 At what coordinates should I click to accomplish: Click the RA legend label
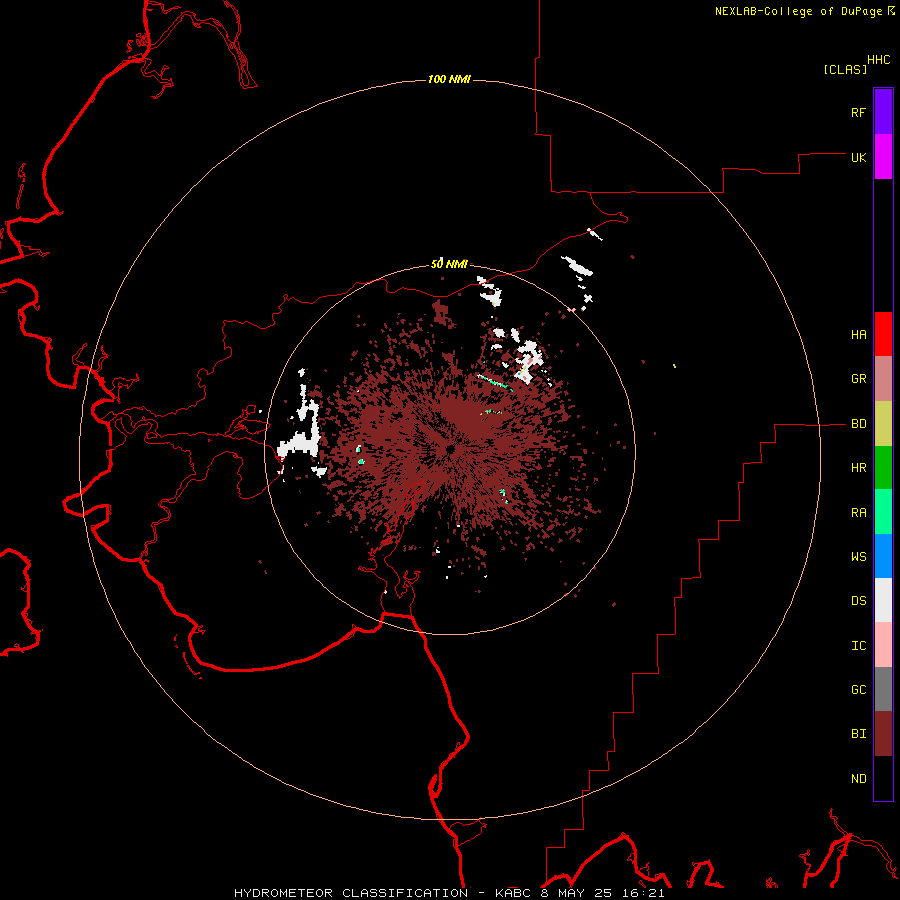[x=859, y=513]
